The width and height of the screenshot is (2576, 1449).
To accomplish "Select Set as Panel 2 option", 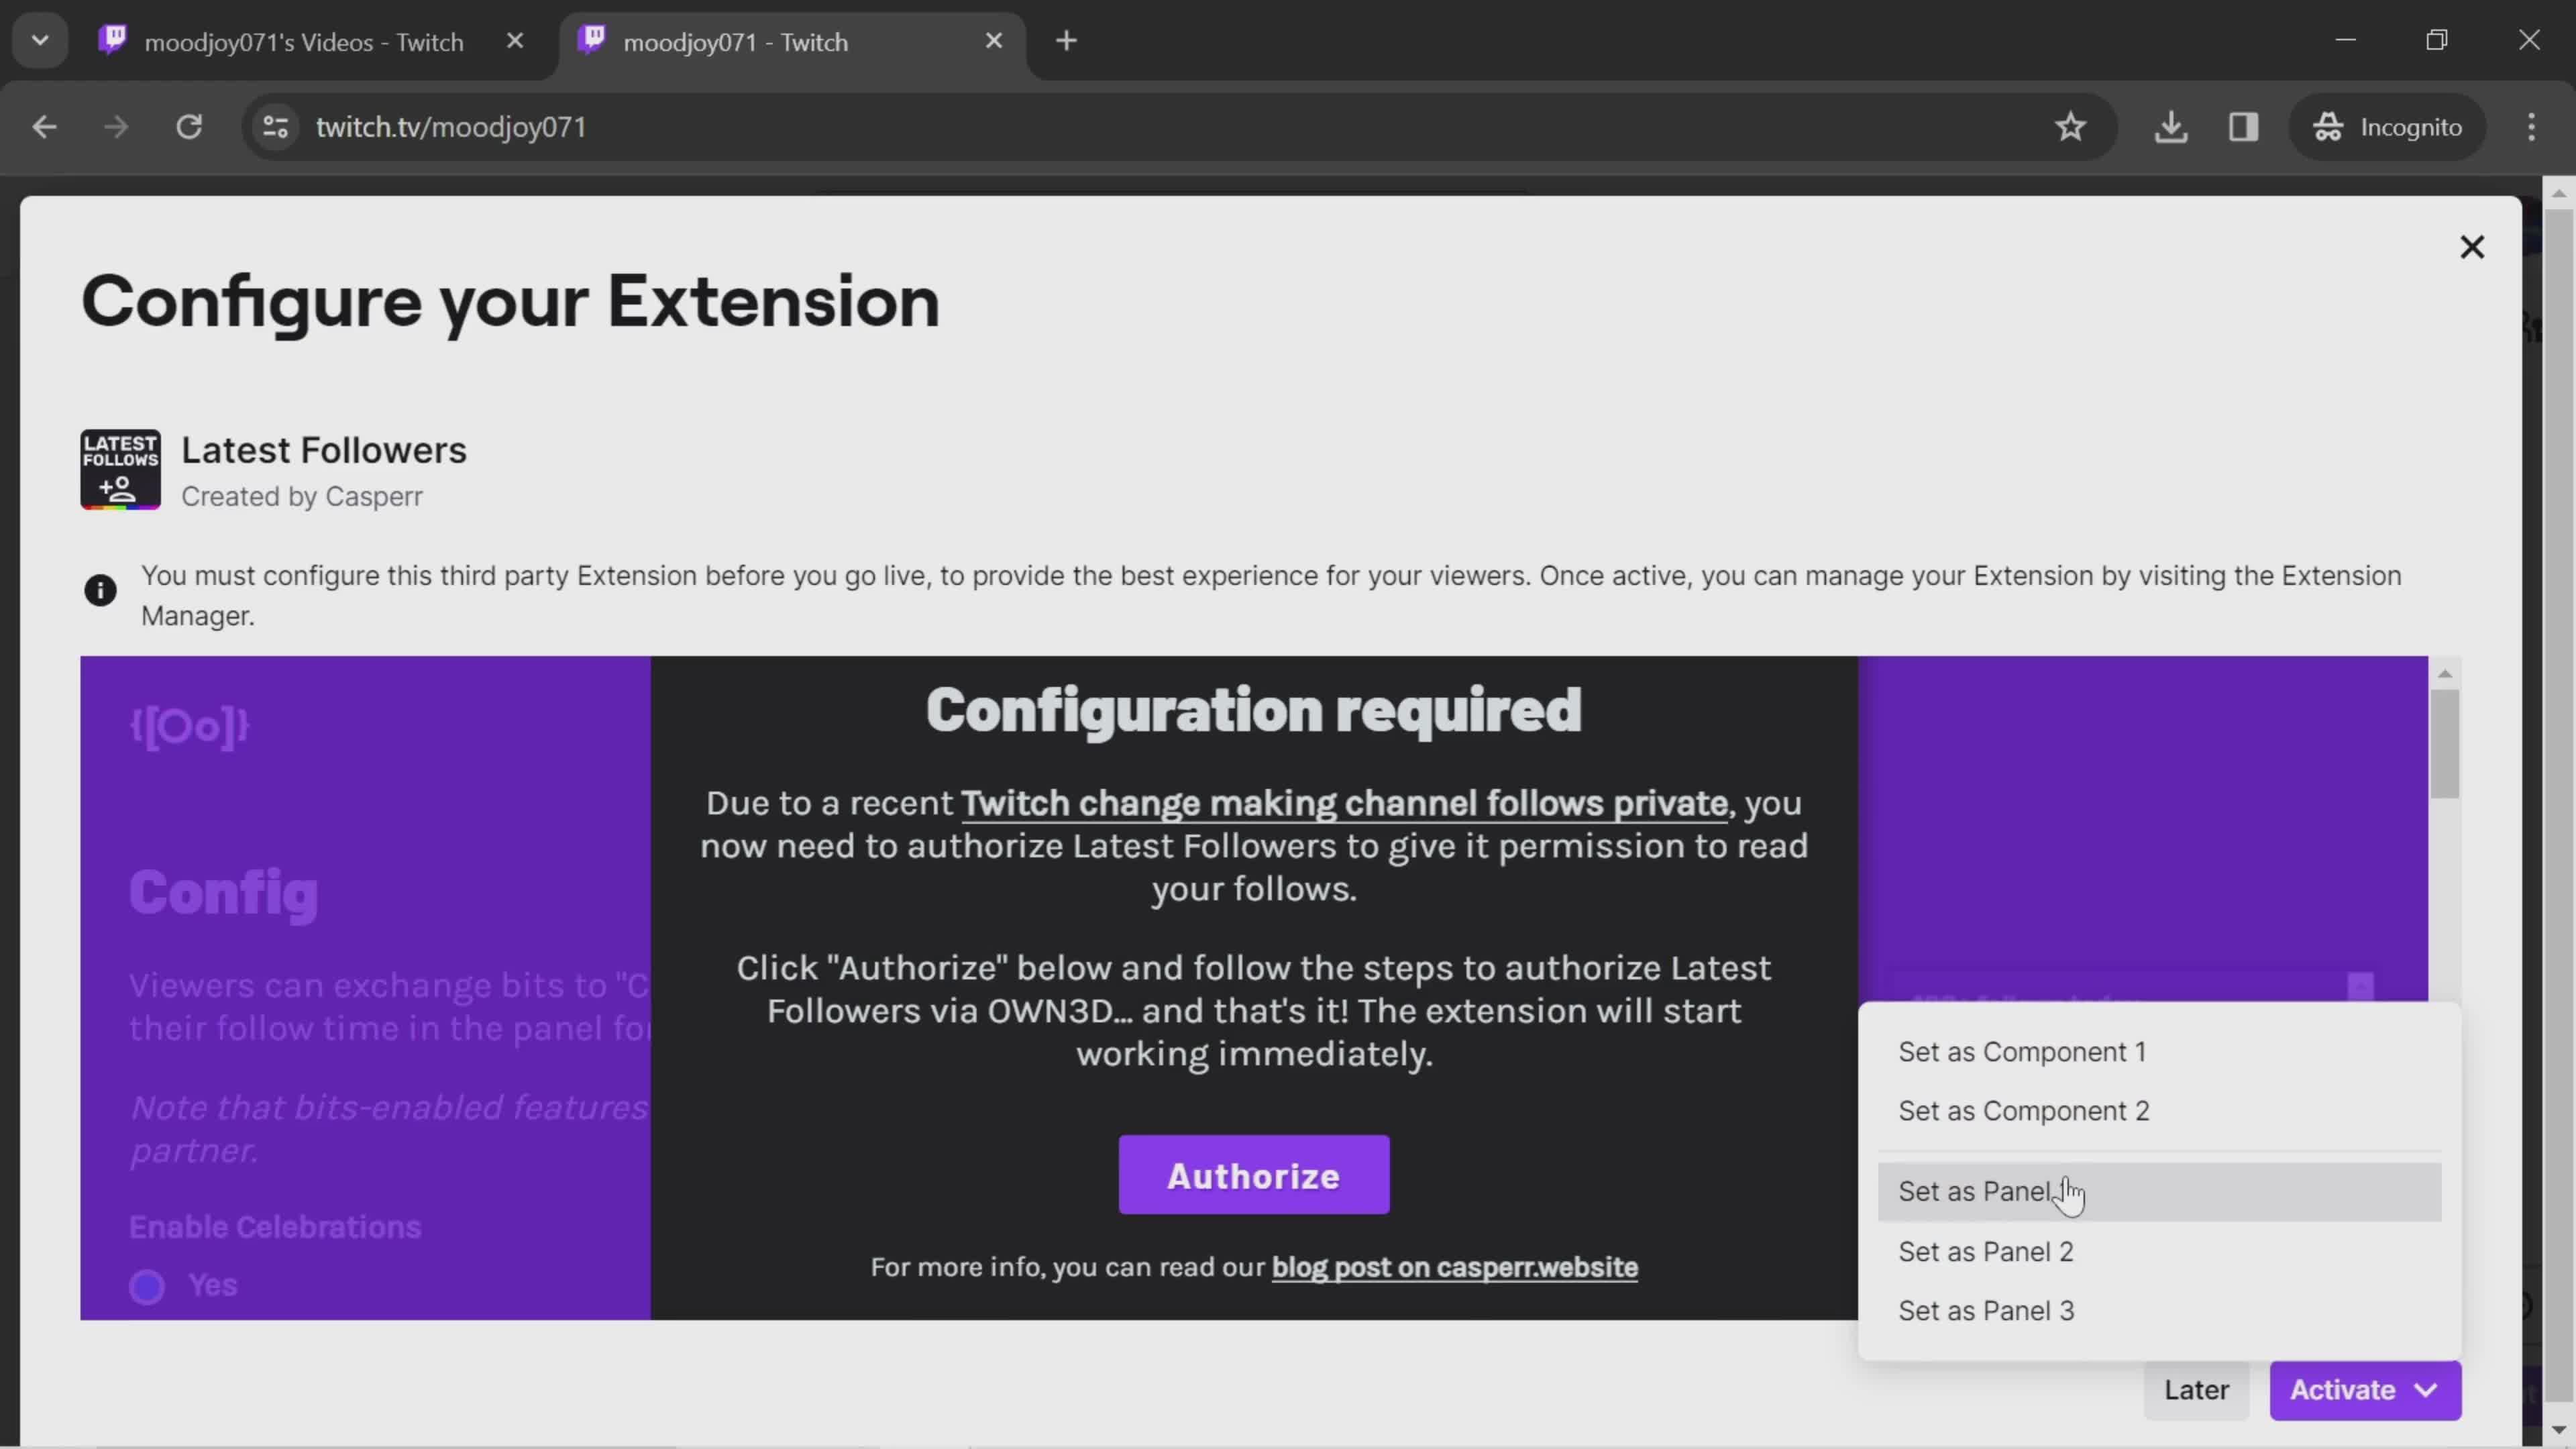I will click(1985, 1251).
